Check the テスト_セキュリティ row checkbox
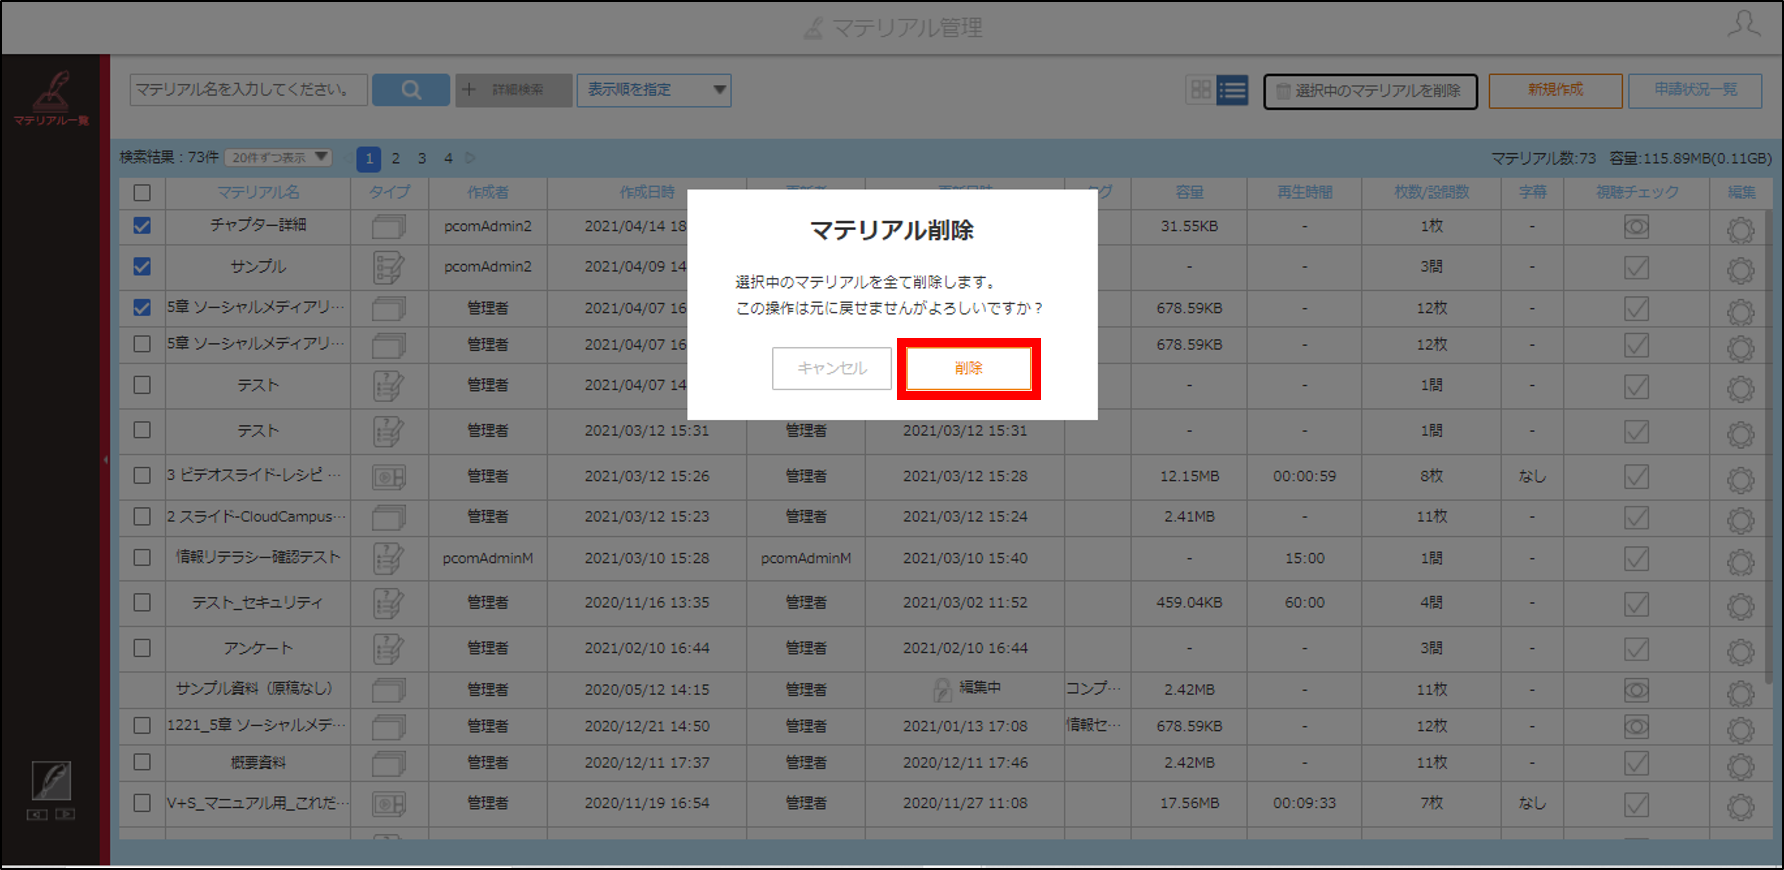 142,603
